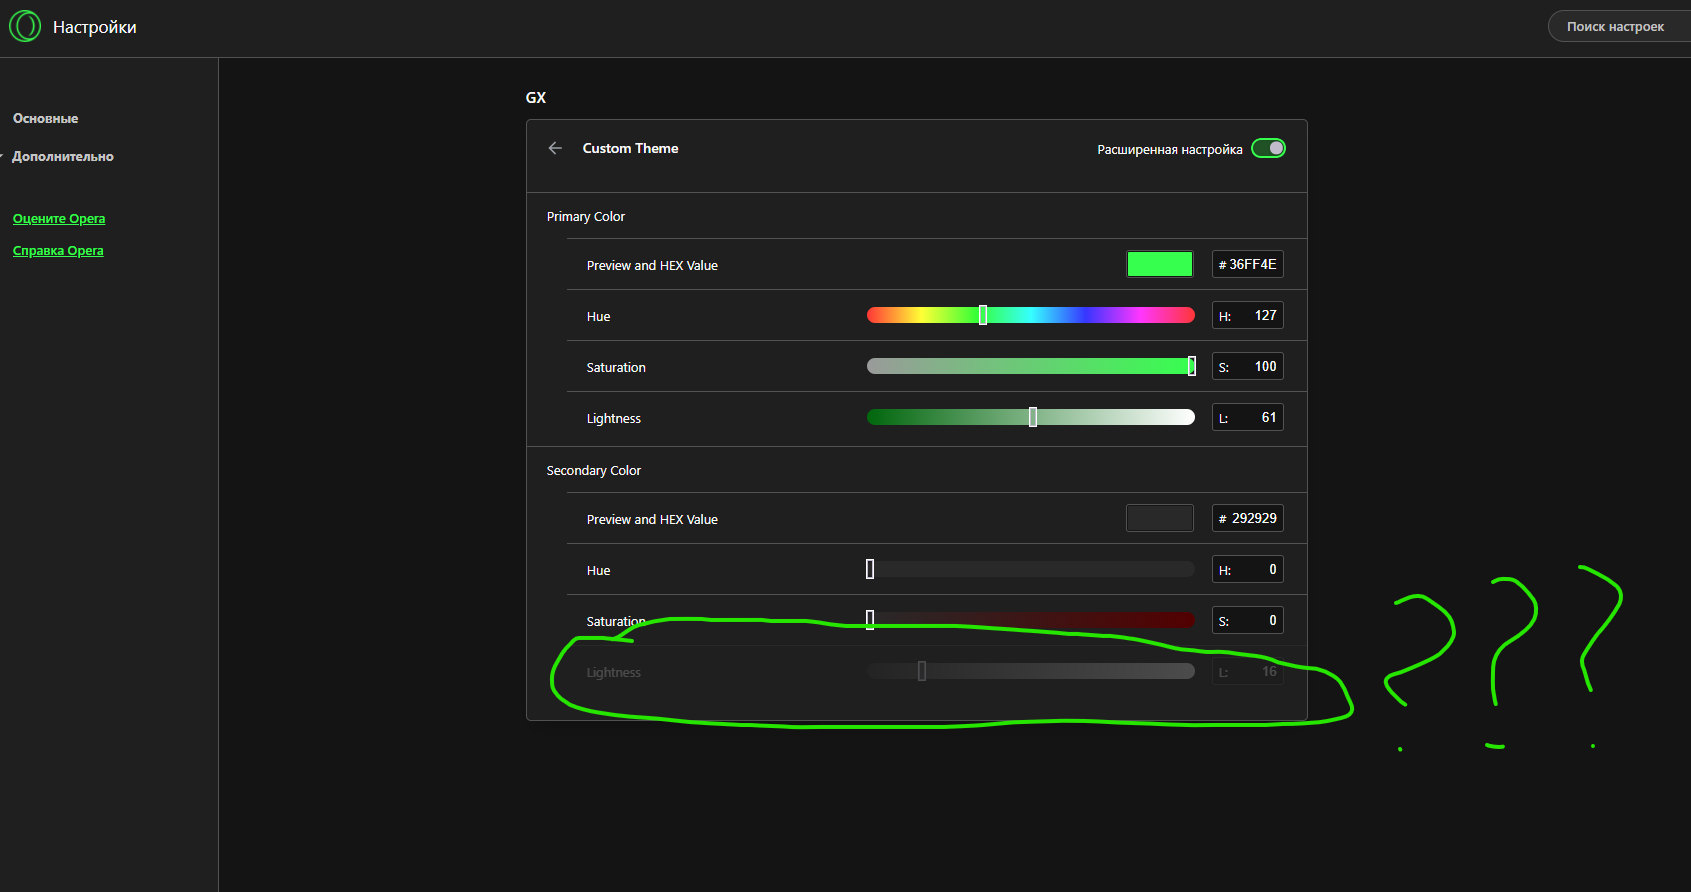1691x892 pixels.
Task: Click the Secondary Color heading
Action: [x=594, y=470]
